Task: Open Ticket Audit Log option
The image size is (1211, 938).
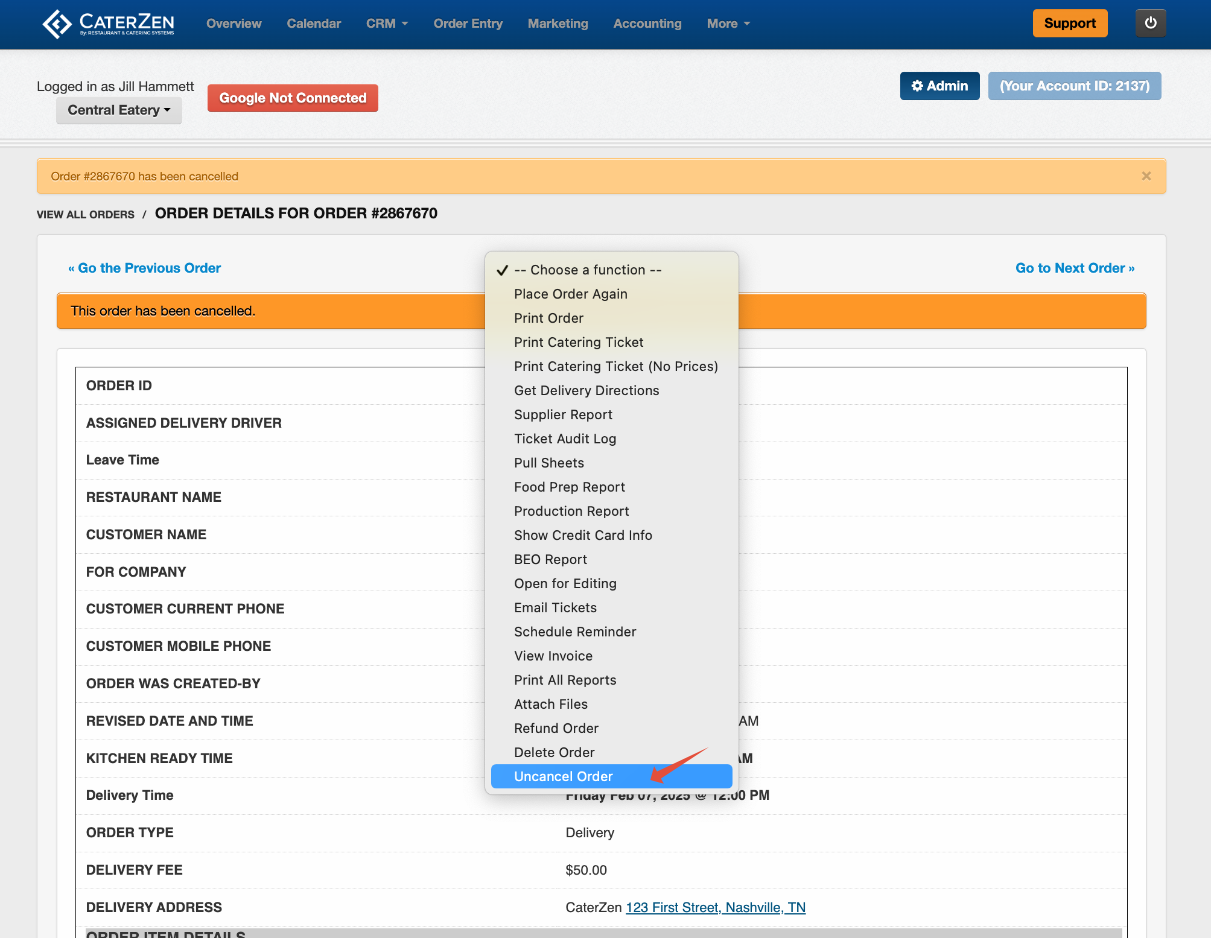Action: [611, 439]
